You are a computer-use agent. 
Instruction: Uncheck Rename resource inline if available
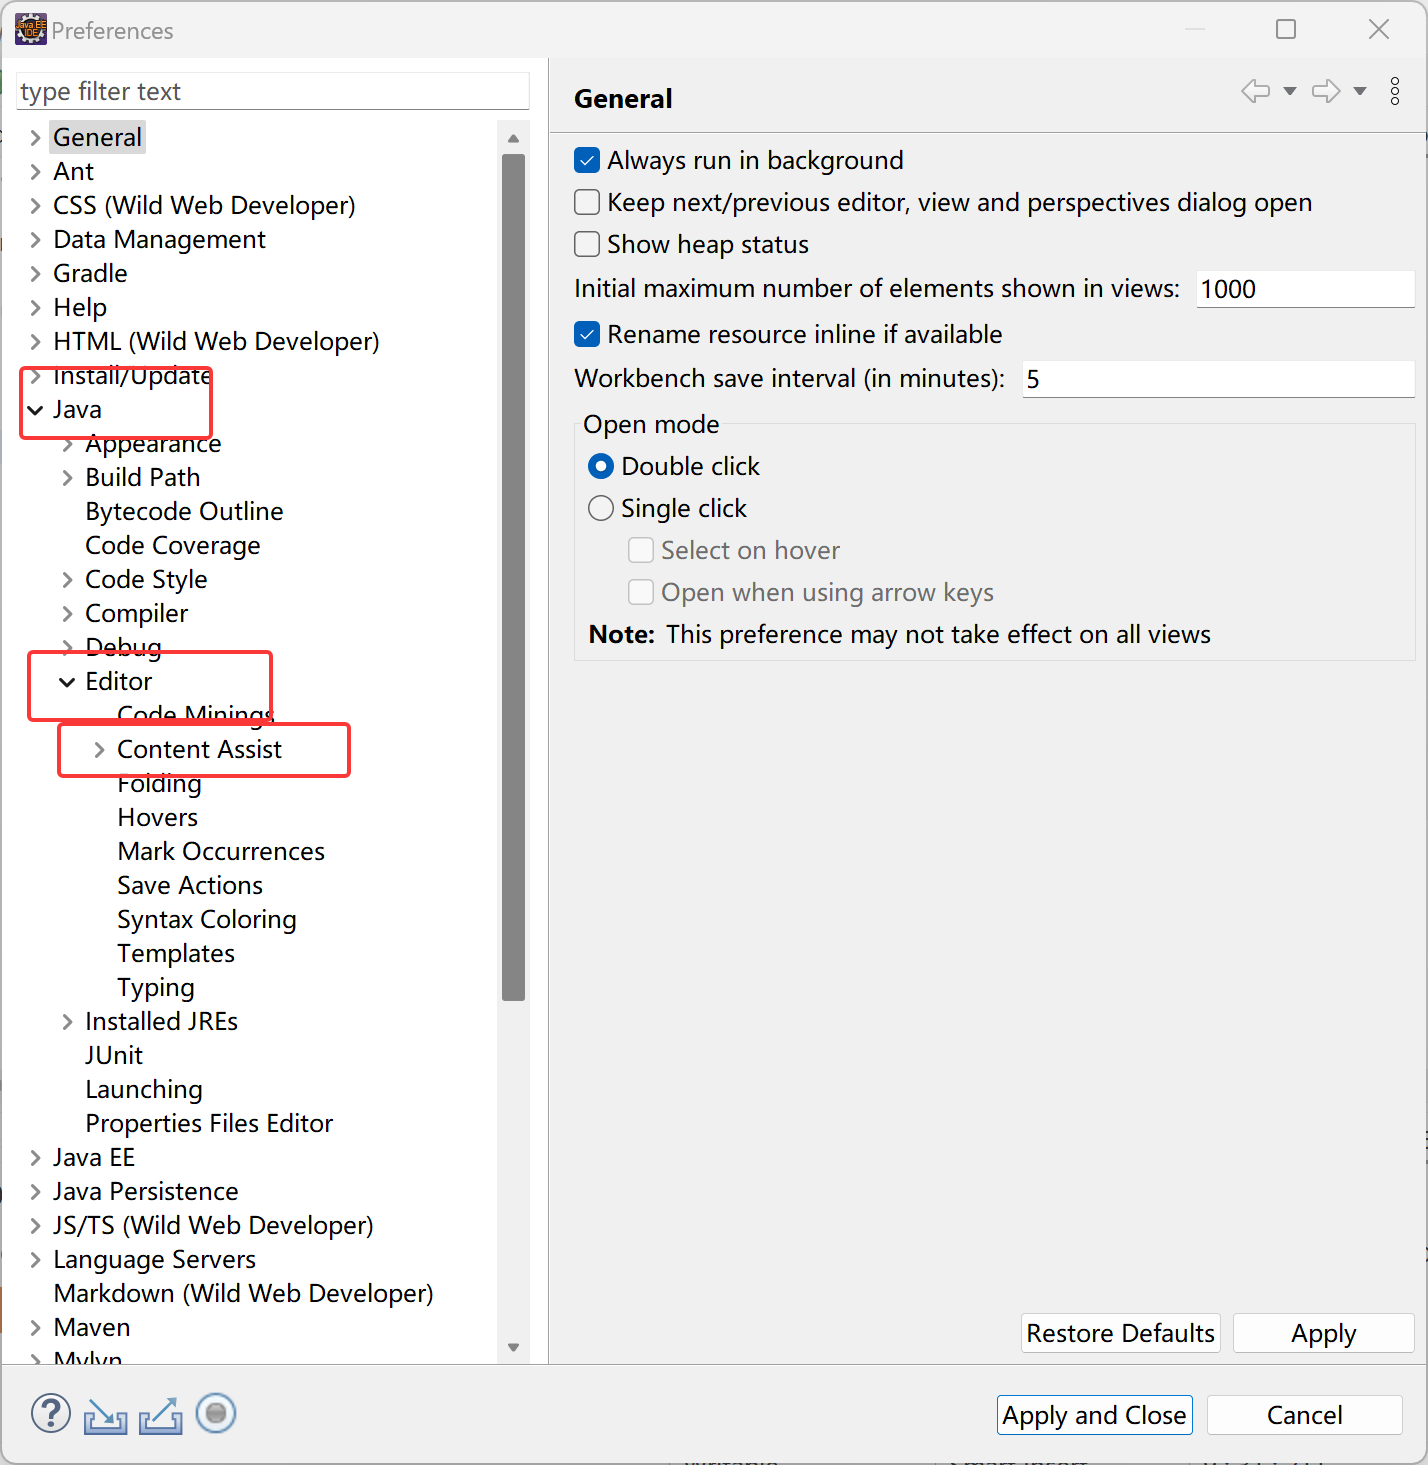click(587, 335)
